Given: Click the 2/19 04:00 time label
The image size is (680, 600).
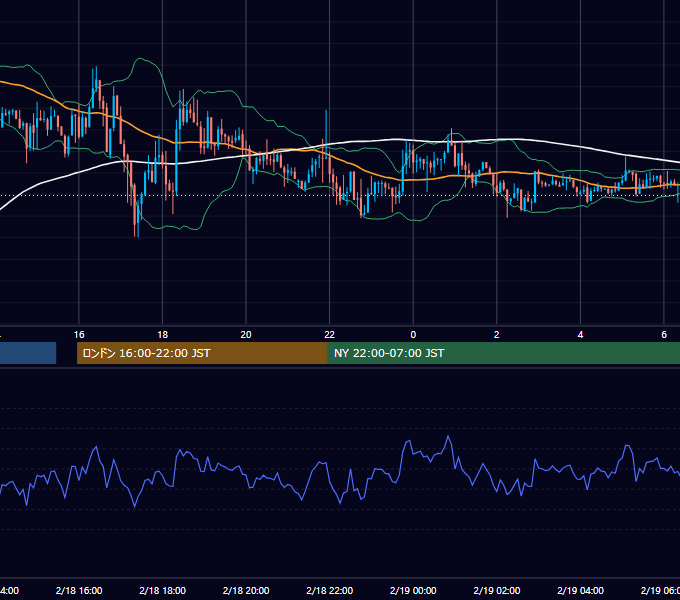Looking at the screenshot, I should coord(580,590).
